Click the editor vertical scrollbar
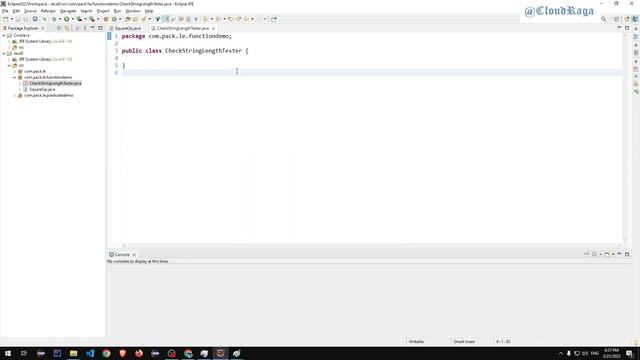This screenshot has width=640, height=360. tap(625, 138)
